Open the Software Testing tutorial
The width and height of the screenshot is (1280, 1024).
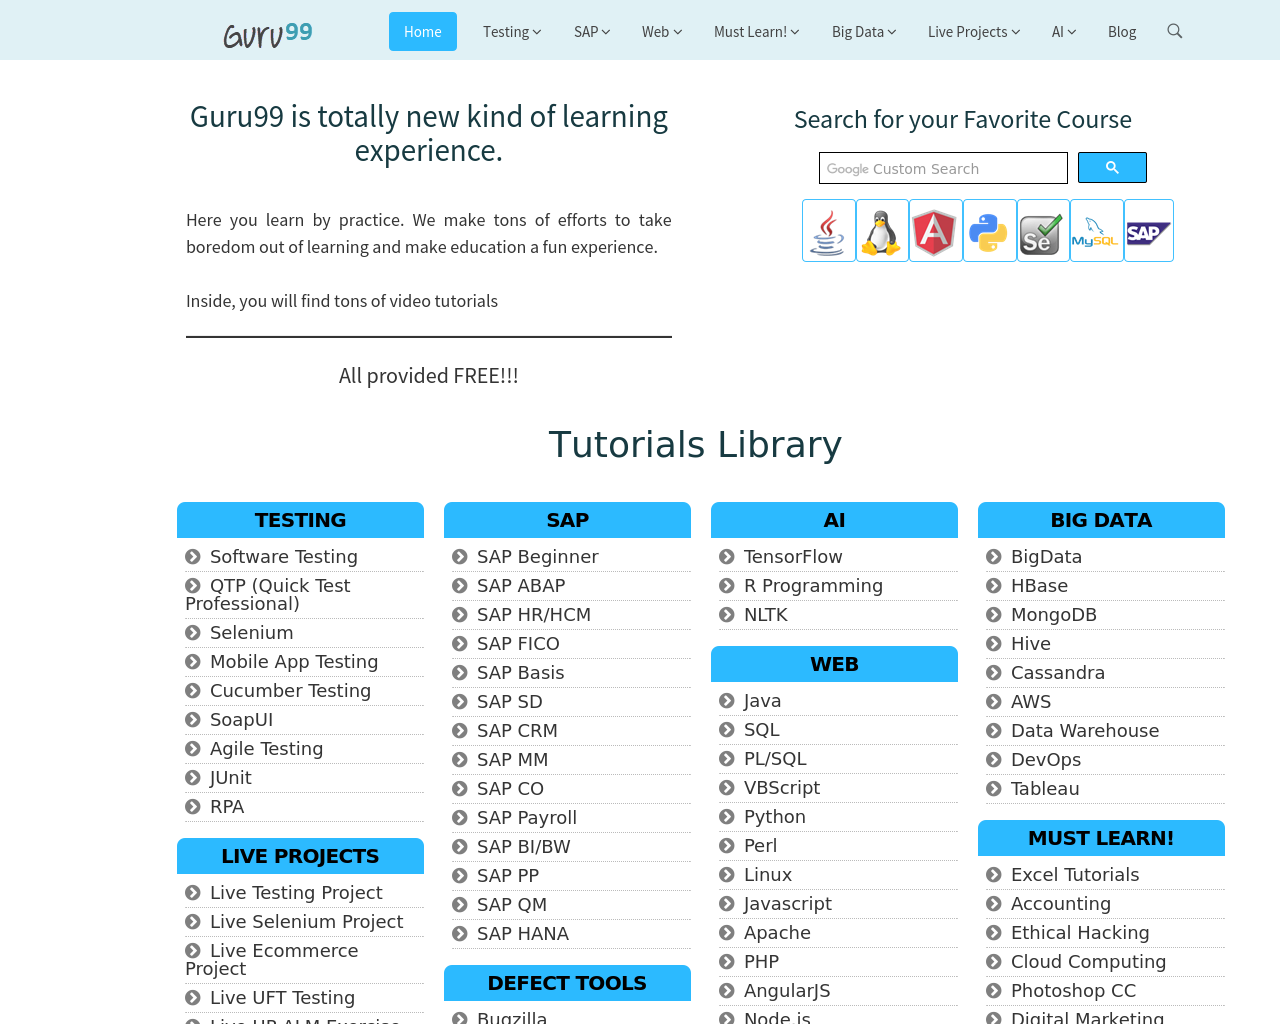283,557
